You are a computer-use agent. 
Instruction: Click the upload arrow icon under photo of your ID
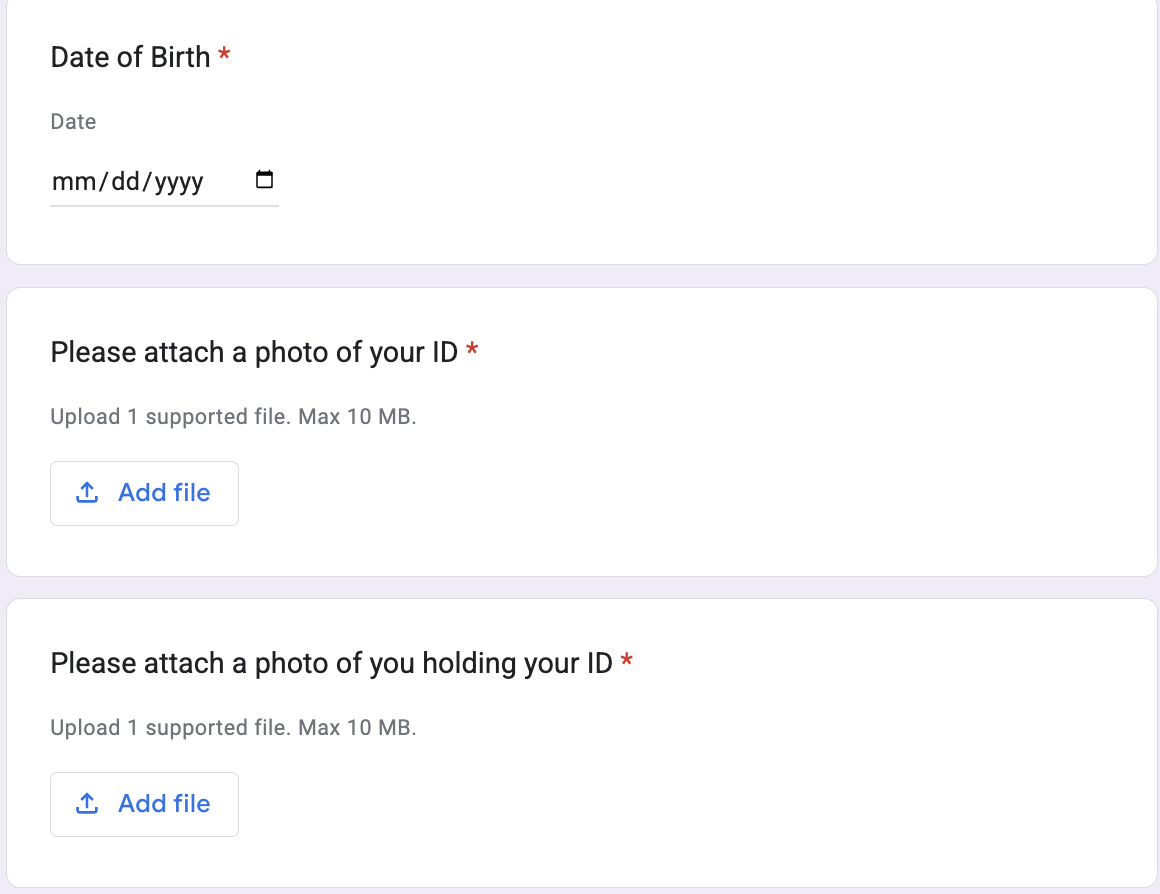87,493
